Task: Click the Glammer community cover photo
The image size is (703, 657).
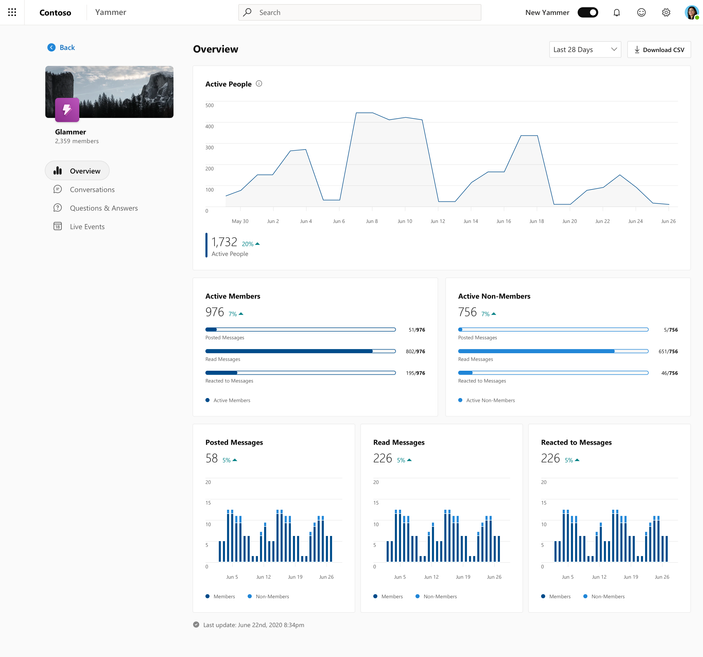Action: [120, 85]
